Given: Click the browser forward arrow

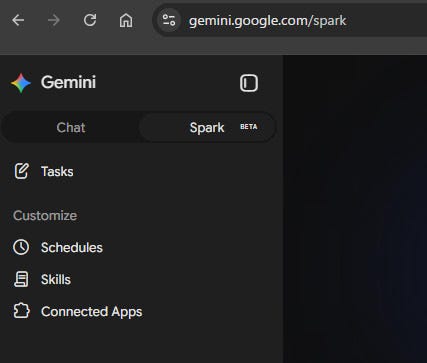Looking at the screenshot, I should pos(54,20).
